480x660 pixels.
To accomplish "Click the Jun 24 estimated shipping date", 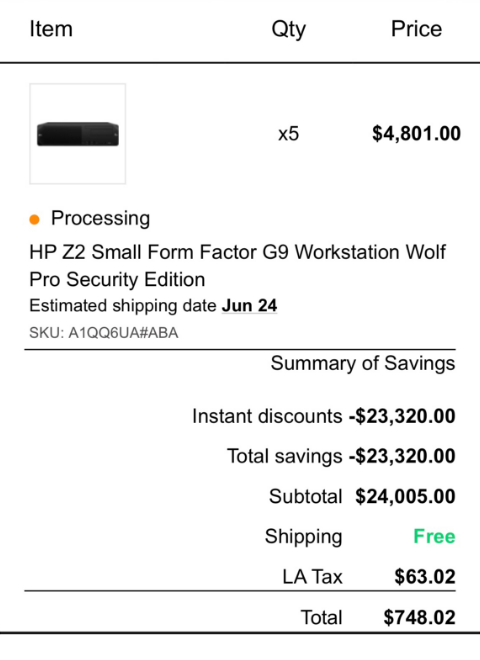I will [x=249, y=306].
